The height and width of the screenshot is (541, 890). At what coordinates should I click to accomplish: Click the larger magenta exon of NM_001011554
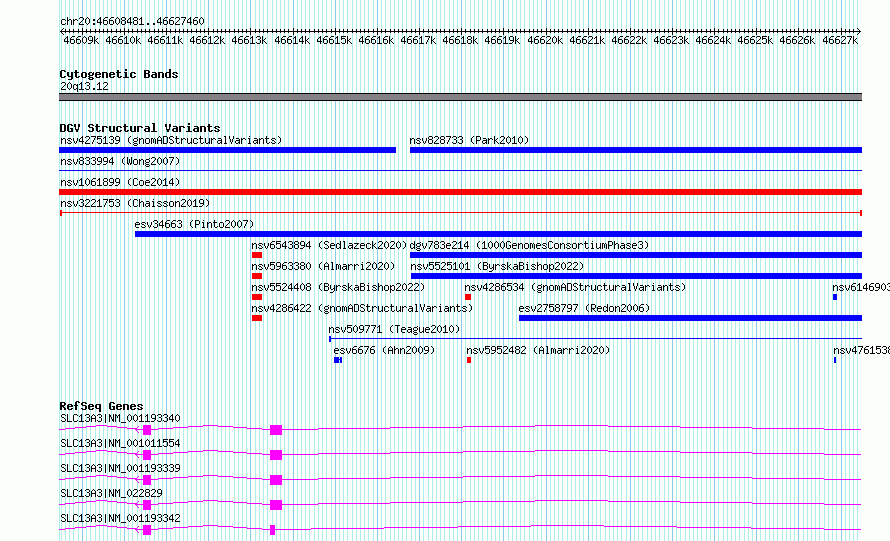276,455
